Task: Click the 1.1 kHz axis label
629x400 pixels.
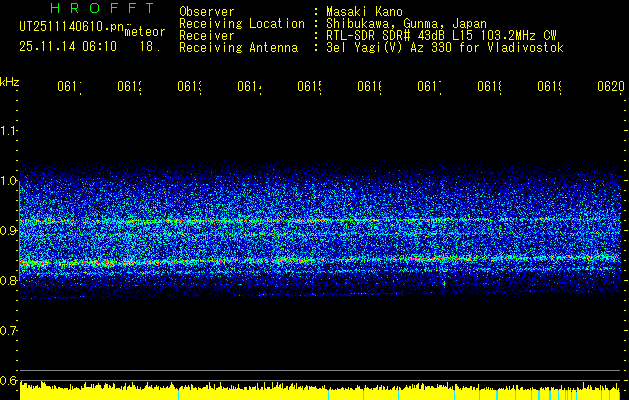Action: pos(8,130)
